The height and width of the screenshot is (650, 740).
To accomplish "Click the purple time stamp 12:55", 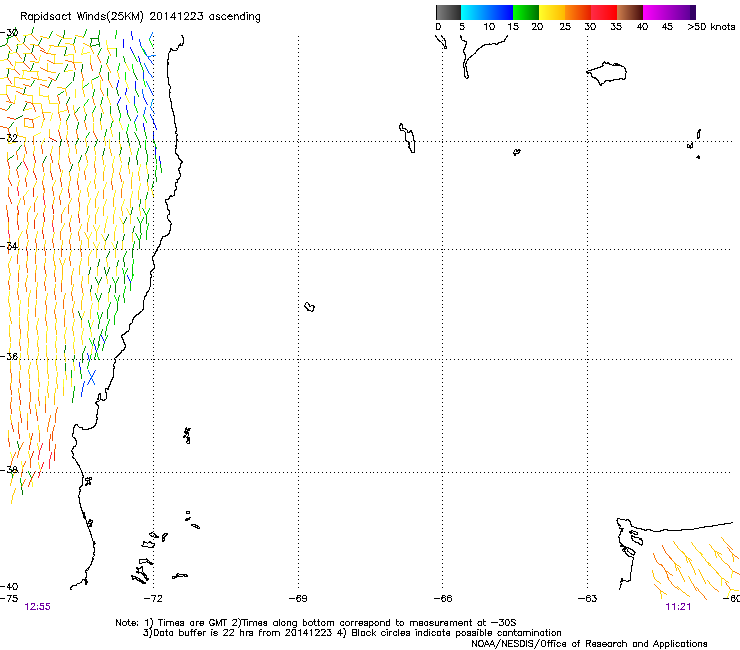I will point(37,607).
